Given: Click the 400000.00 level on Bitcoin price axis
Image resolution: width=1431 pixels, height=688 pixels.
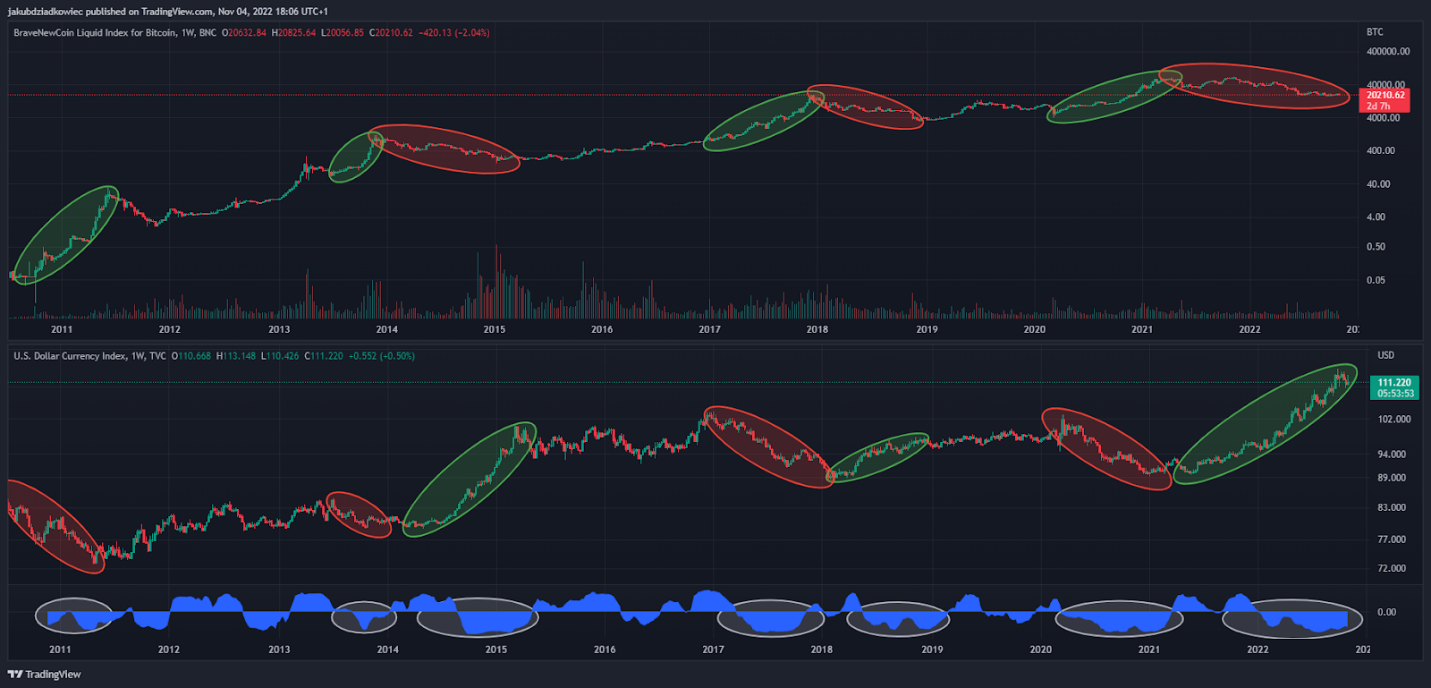Looking at the screenshot, I should tap(1388, 51).
